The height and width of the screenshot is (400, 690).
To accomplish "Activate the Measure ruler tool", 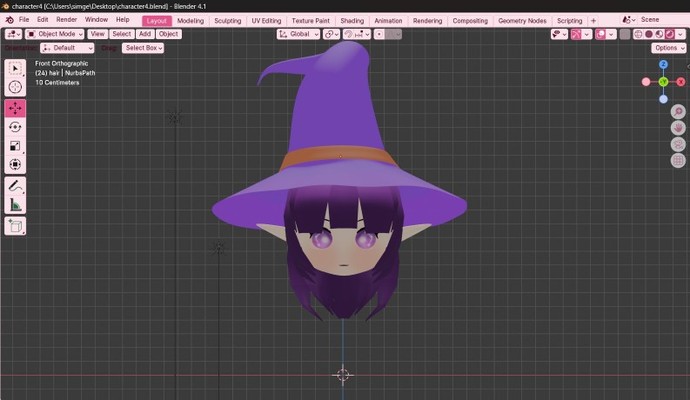I will 15,205.
